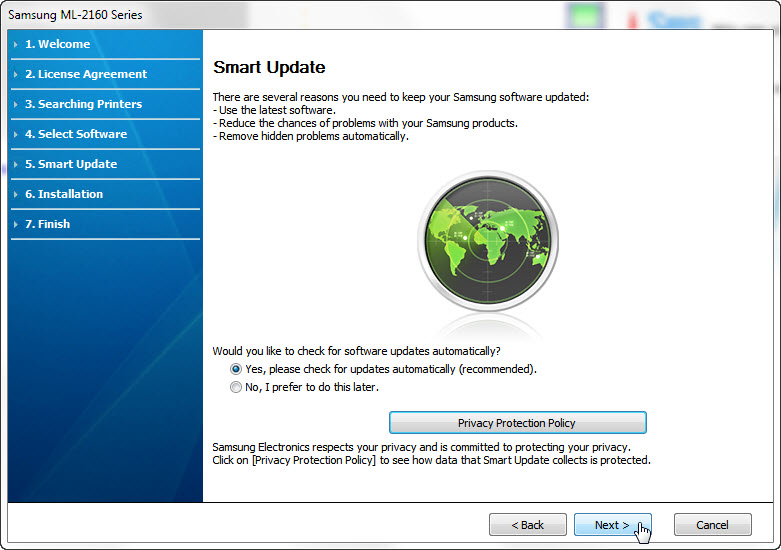Jump to the Finish step
The image size is (781, 550).
(x=47, y=224)
